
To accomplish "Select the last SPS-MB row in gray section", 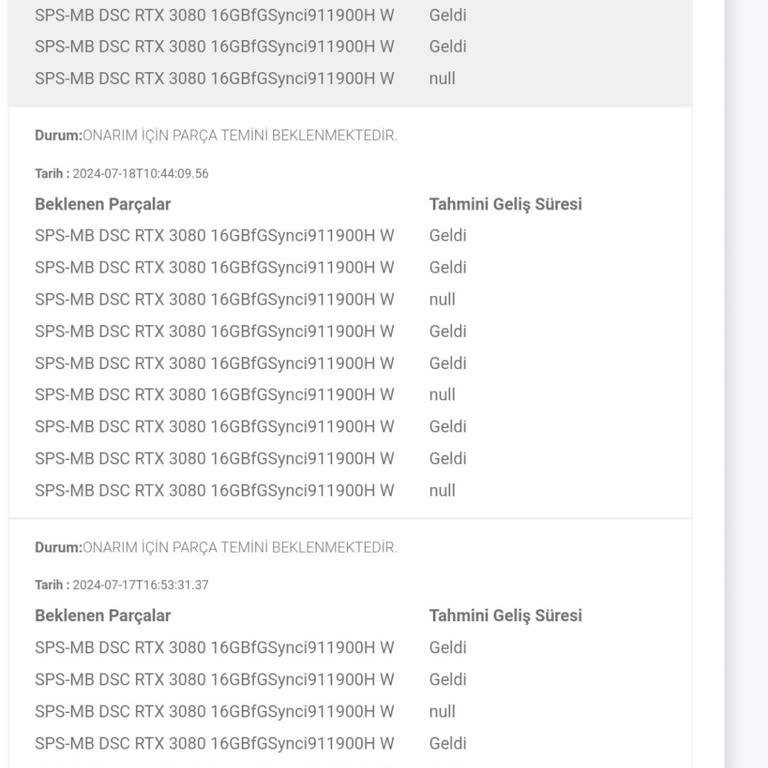I will point(214,78).
